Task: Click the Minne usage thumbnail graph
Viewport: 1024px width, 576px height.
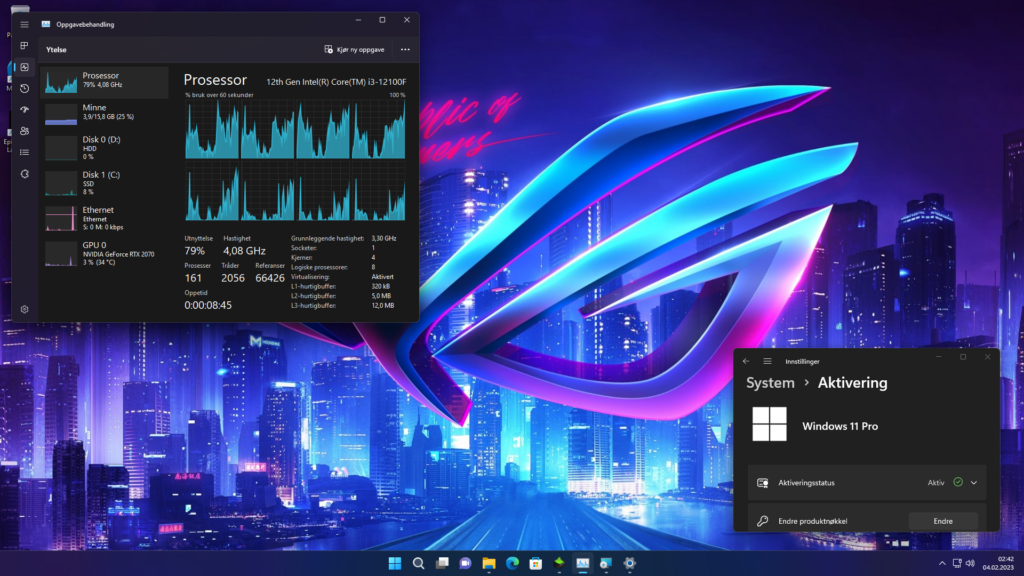Action: (x=61, y=114)
